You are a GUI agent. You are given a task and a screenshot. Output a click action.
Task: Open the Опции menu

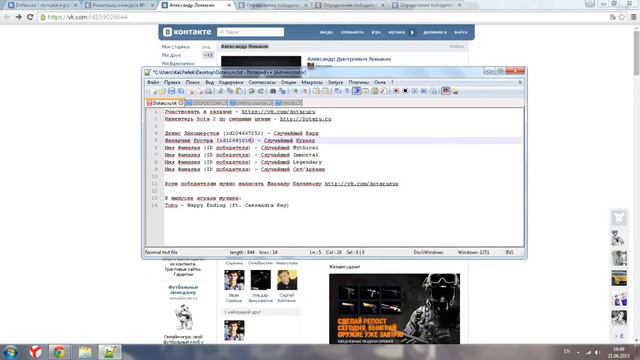point(288,82)
